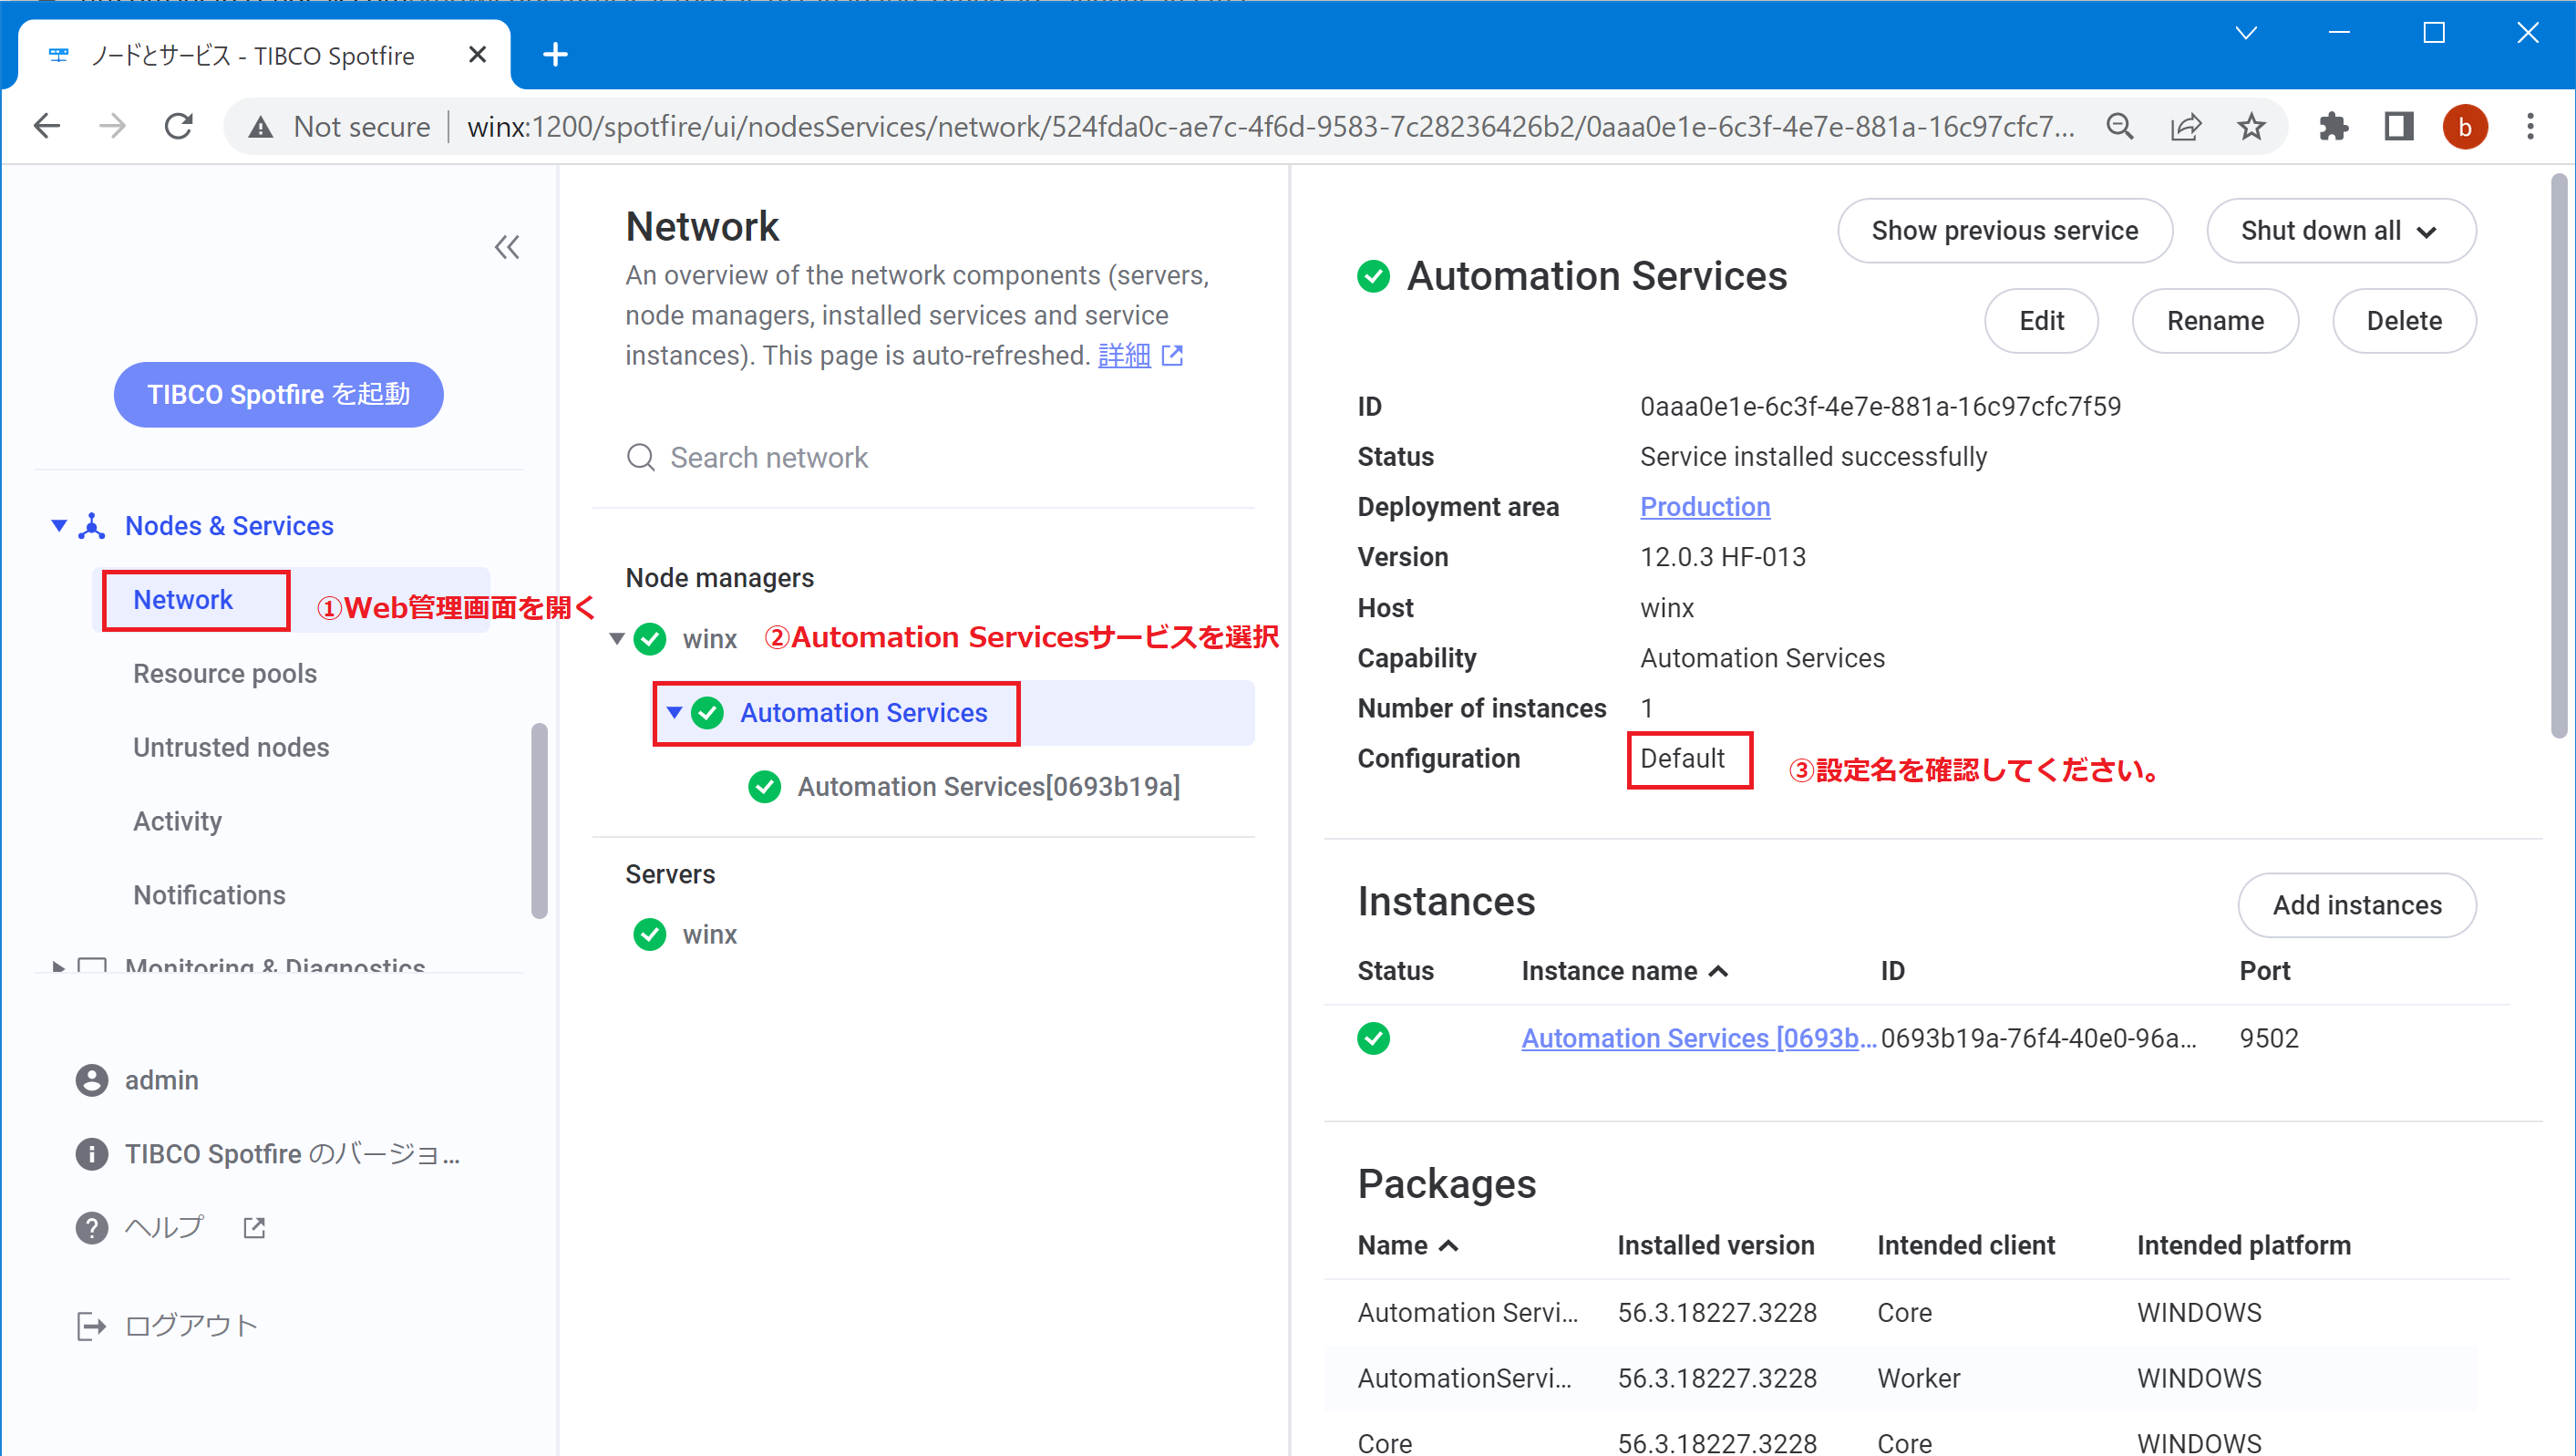Open the tab search dropdown in title bar
The width and height of the screenshot is (2576, 1456).
2246,33
